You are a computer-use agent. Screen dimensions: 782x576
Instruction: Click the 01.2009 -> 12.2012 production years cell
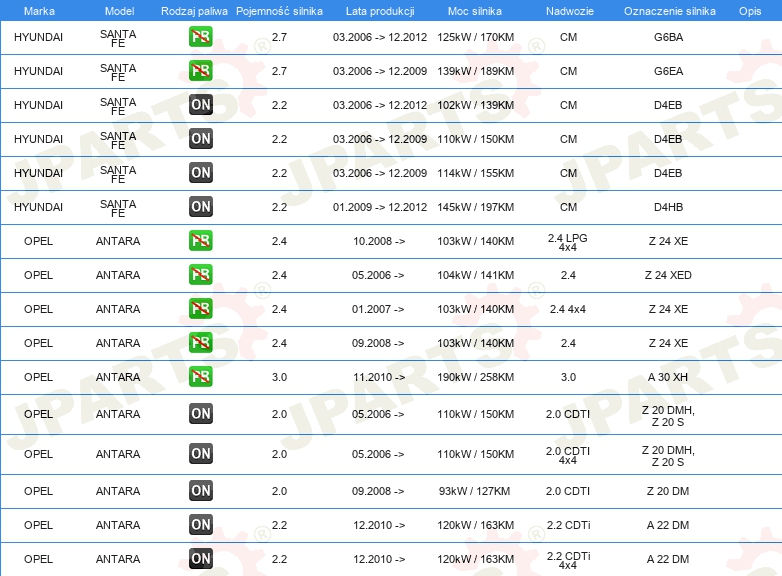[378, 207]
